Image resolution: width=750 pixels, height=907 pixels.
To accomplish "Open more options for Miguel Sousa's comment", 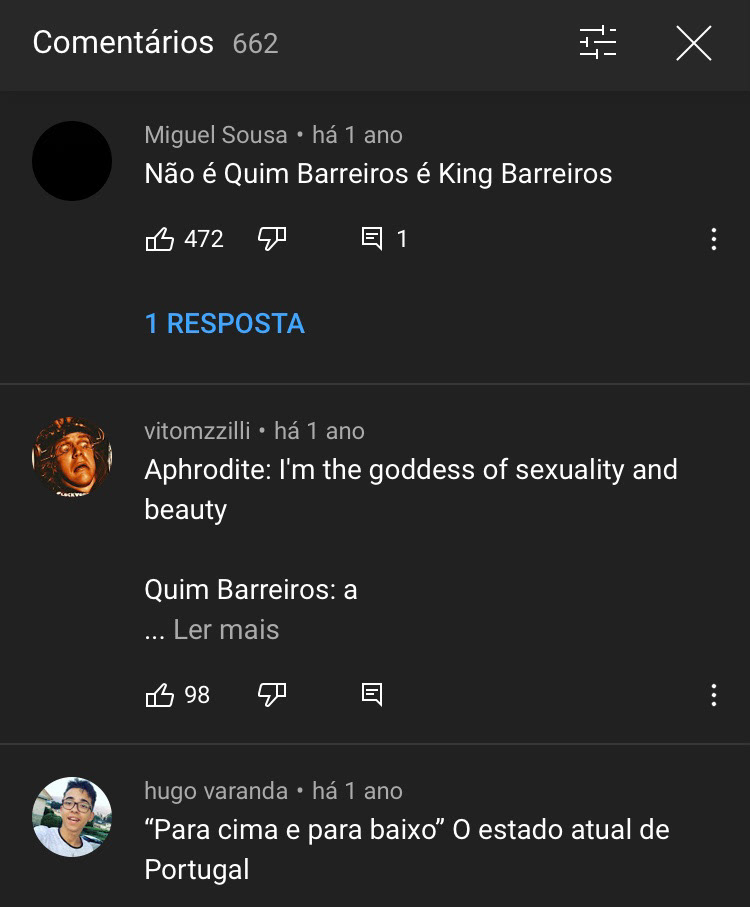I will (714, 239).
